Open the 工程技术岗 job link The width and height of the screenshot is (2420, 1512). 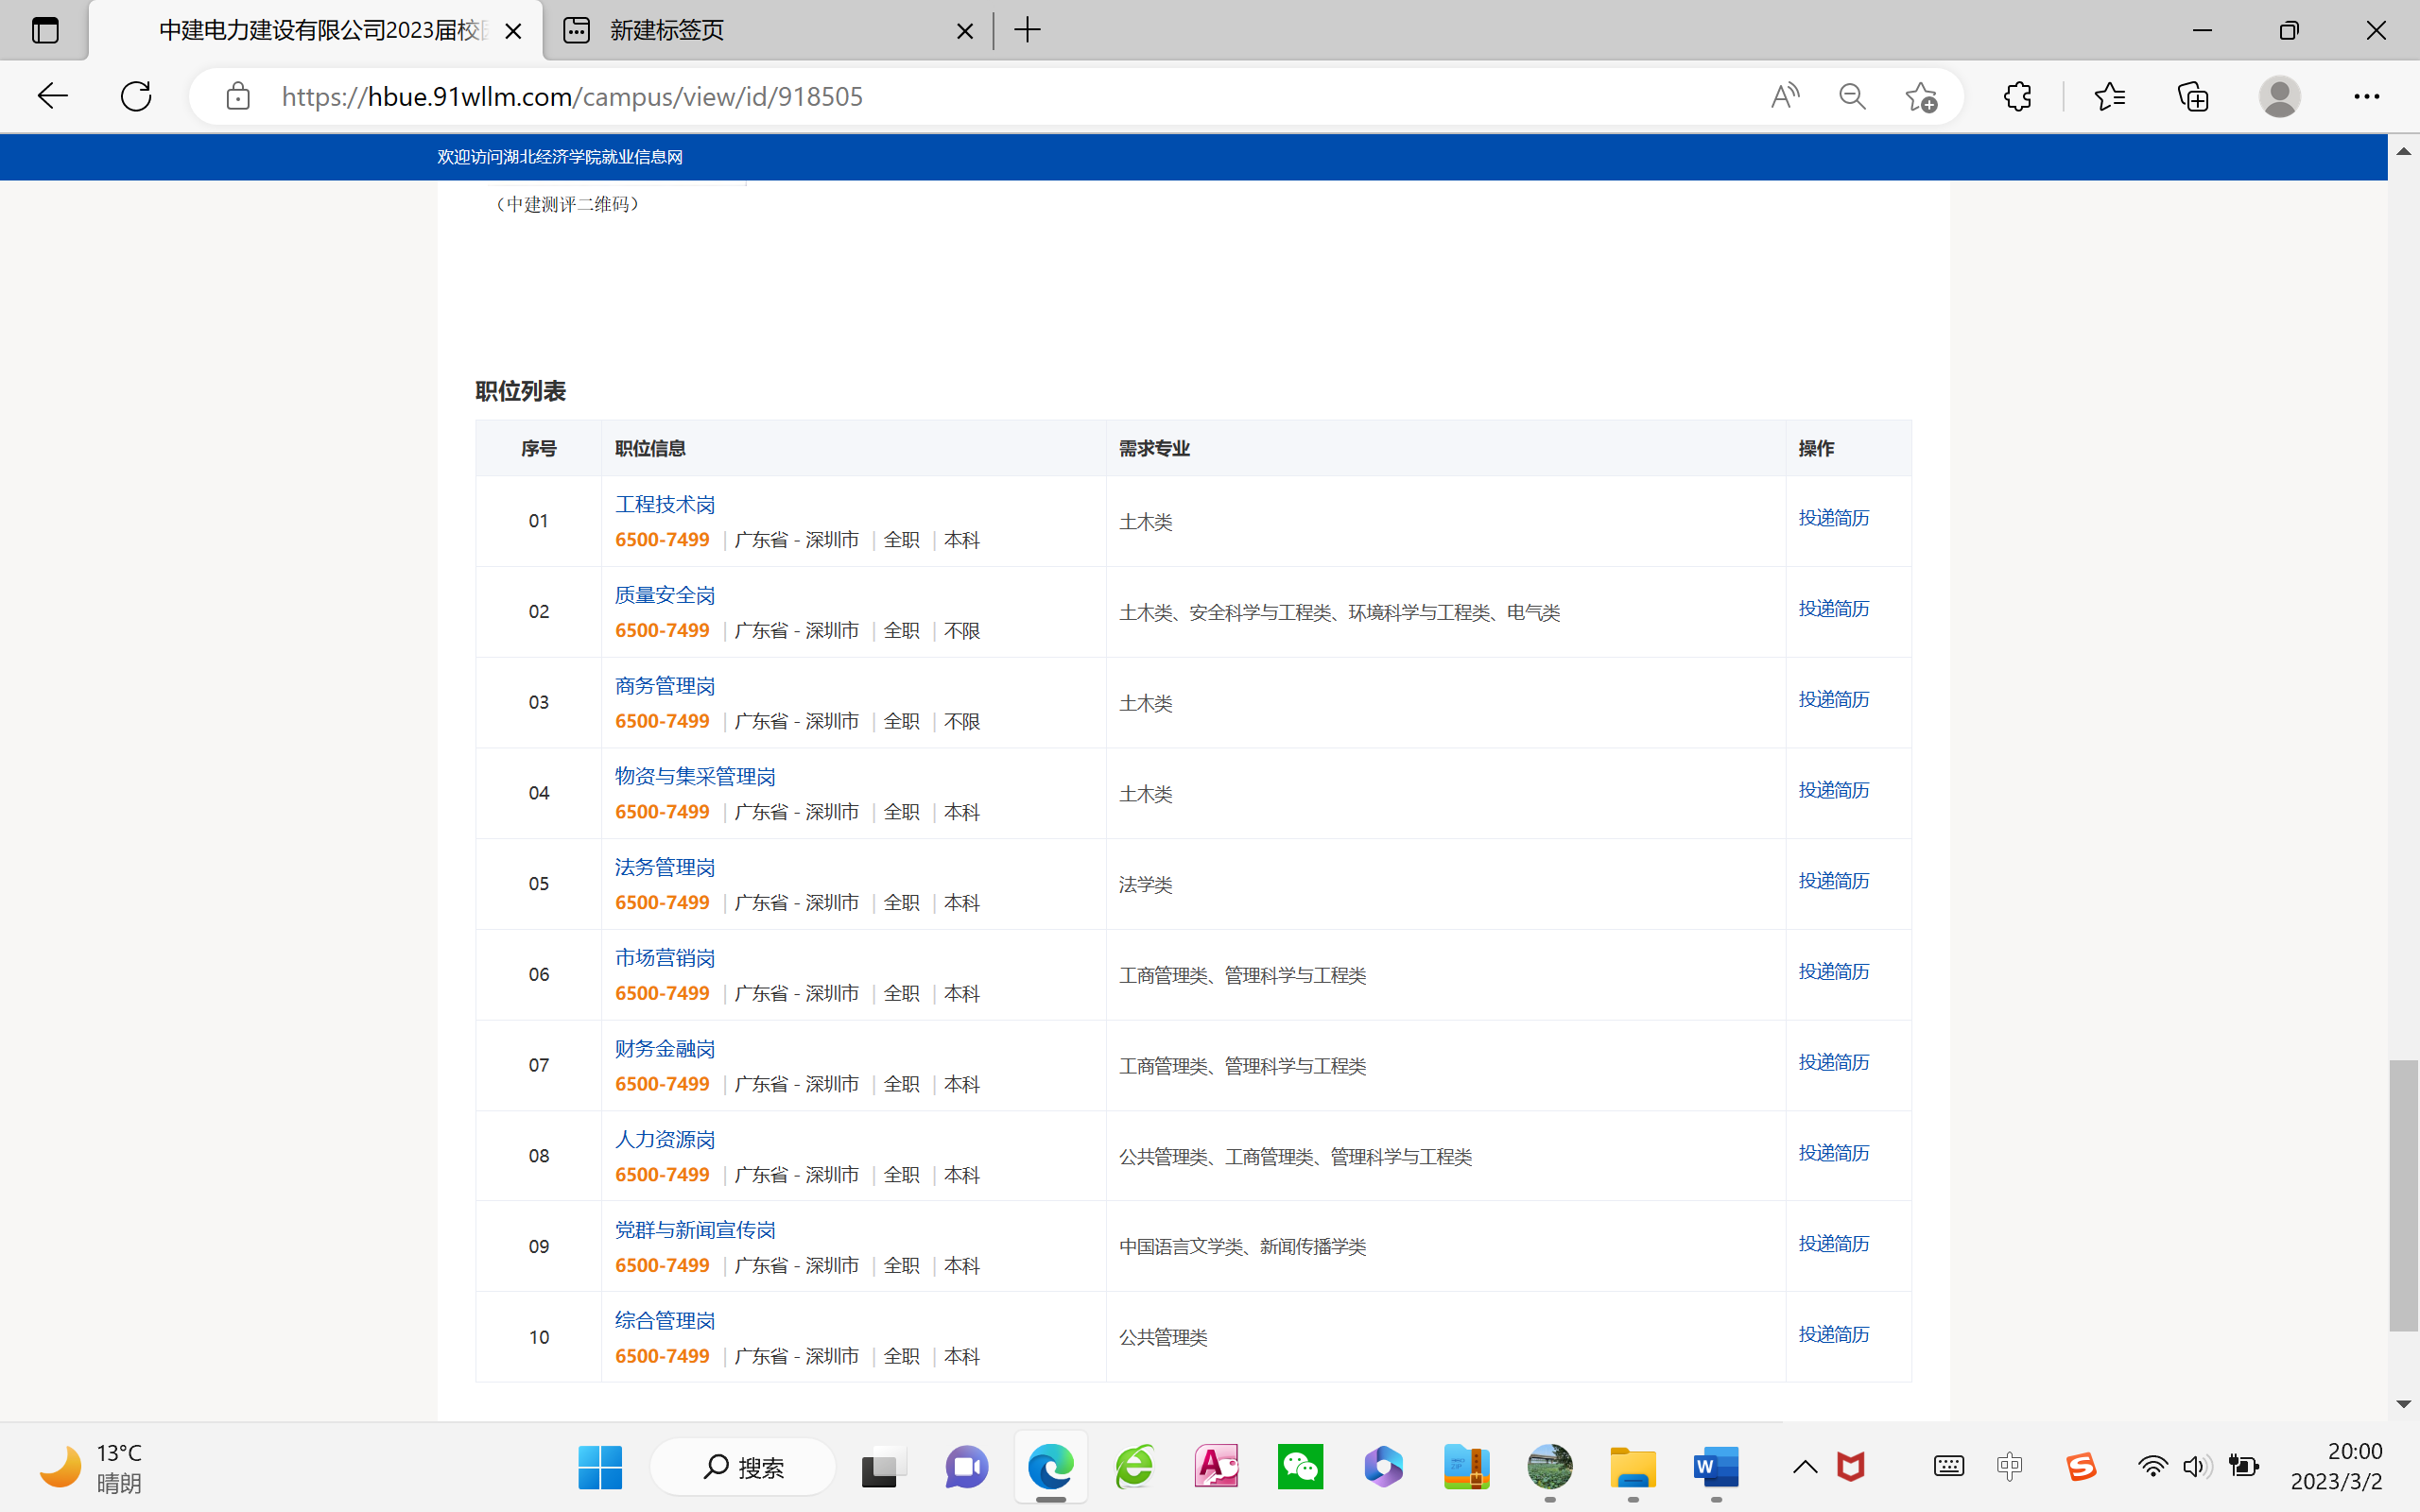pyautogui.click(x=664, y=504)
